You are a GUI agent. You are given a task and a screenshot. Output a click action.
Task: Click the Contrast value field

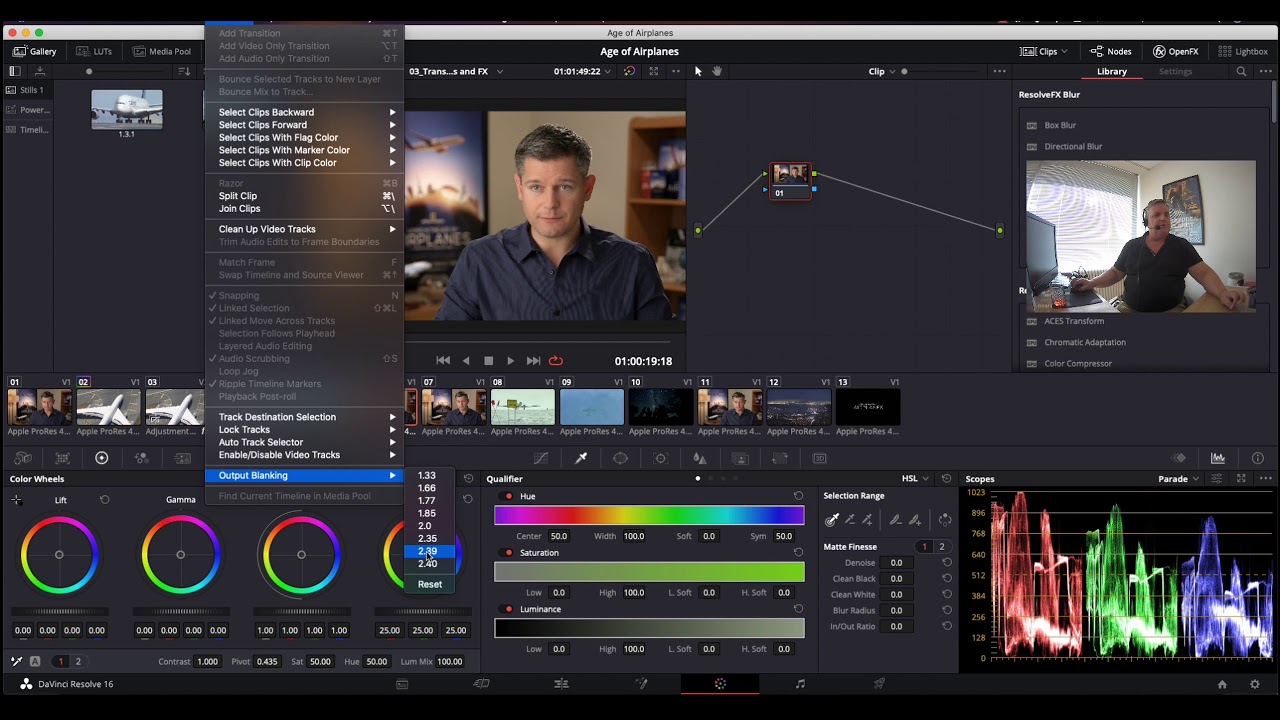(207, 661)
